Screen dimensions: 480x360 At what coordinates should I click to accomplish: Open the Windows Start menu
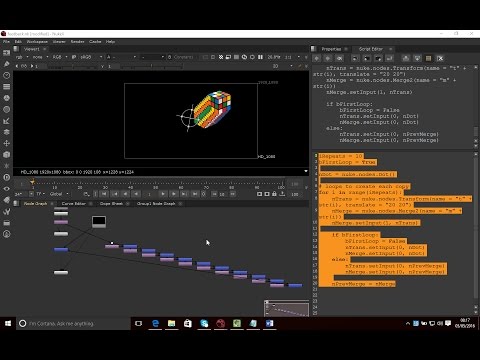point(8,323)
